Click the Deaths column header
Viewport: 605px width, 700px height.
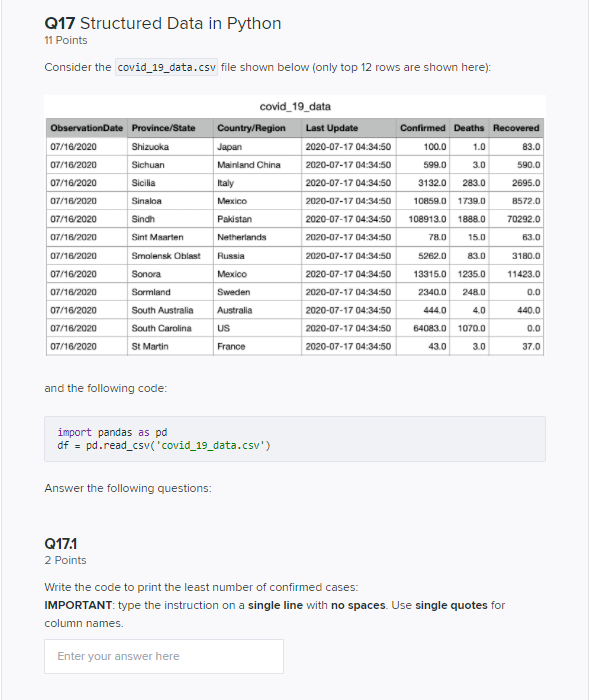click(469, 128)
